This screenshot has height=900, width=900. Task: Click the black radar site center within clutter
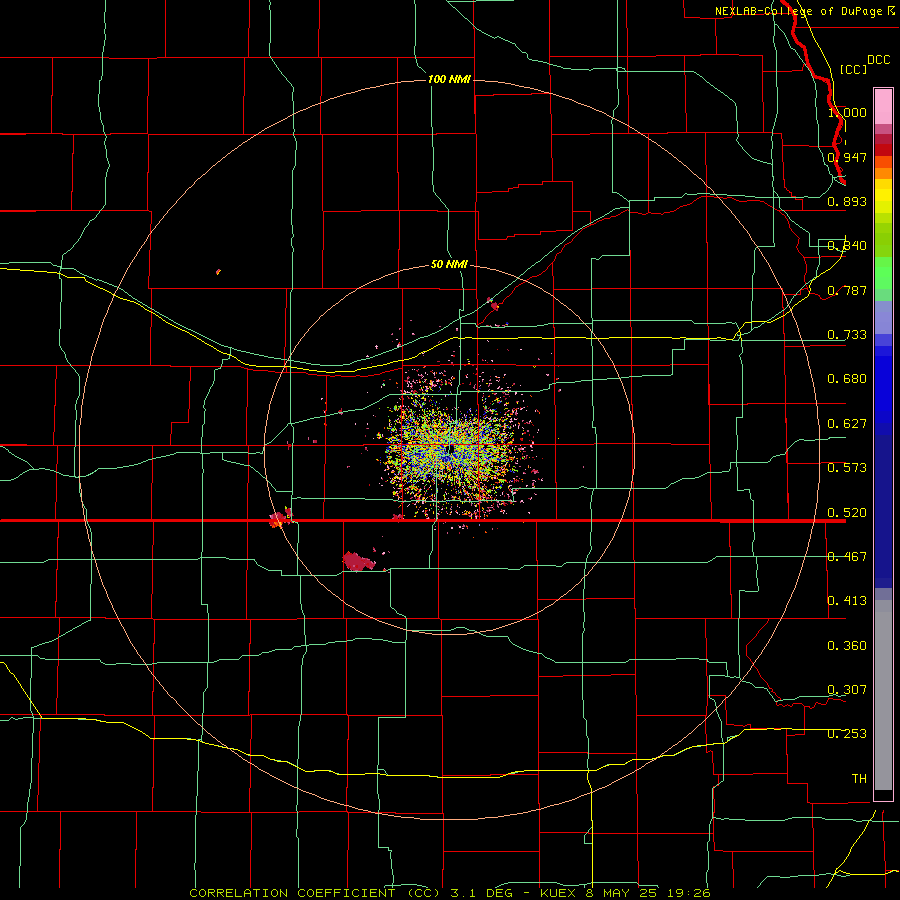coord(451,448)
